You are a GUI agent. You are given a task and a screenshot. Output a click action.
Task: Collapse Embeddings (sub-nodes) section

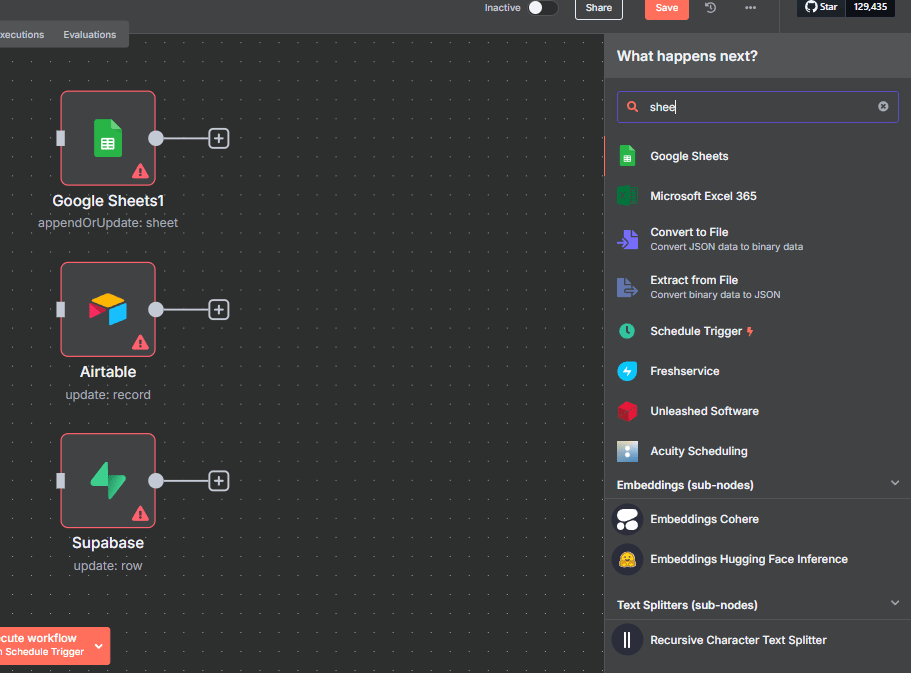click(895, 483)
